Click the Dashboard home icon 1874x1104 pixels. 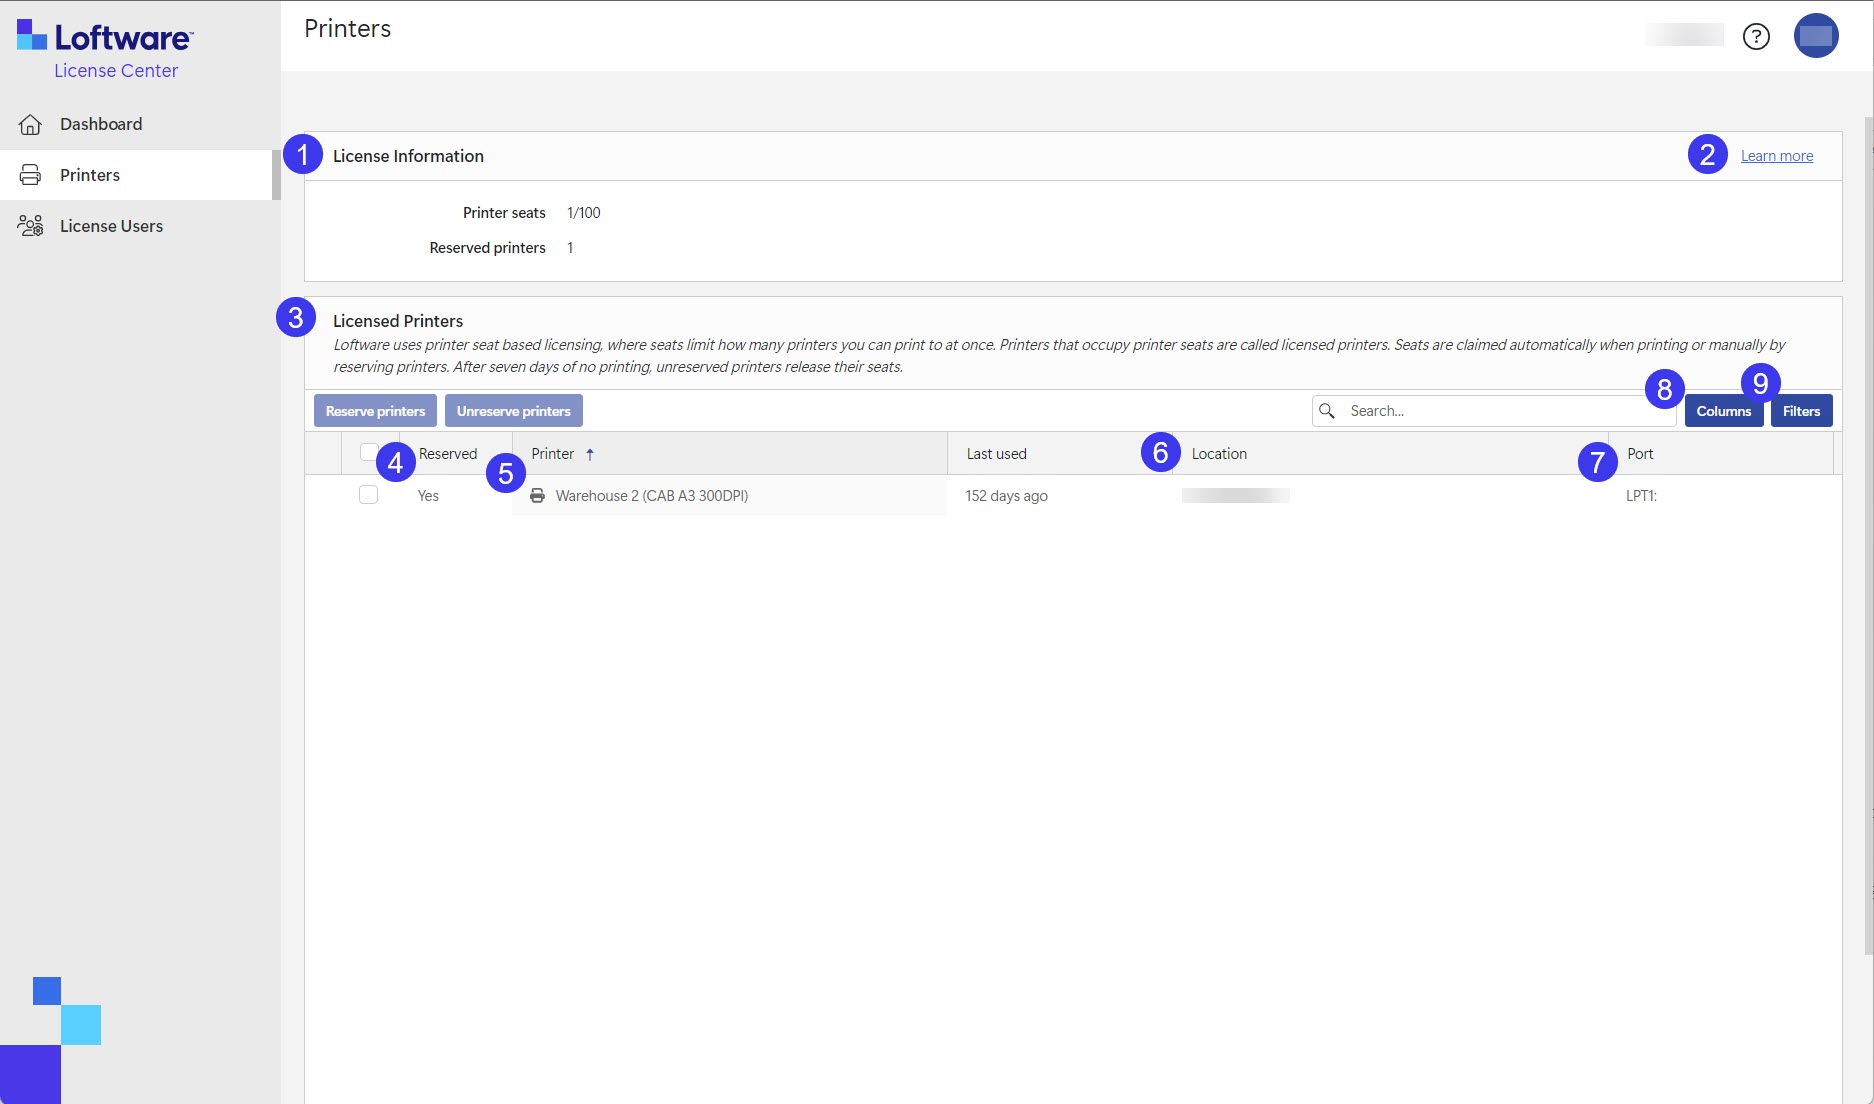pos(30,124)
